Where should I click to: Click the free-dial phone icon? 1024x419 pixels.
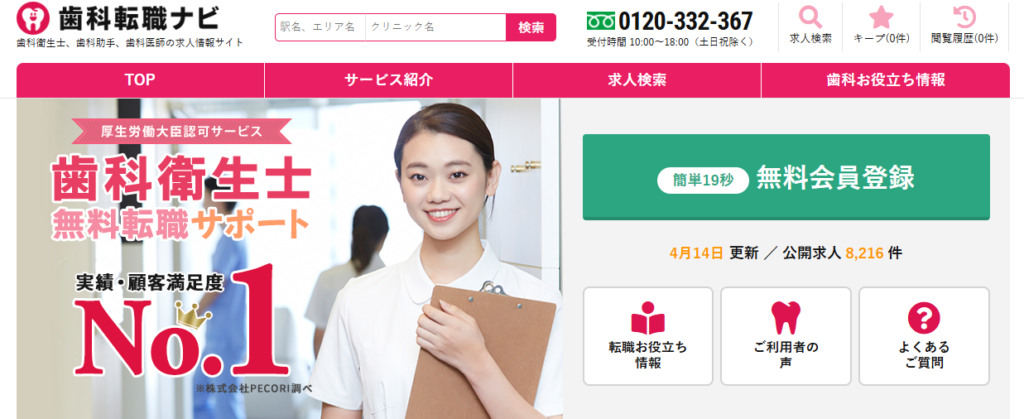[x=600, y=21]
